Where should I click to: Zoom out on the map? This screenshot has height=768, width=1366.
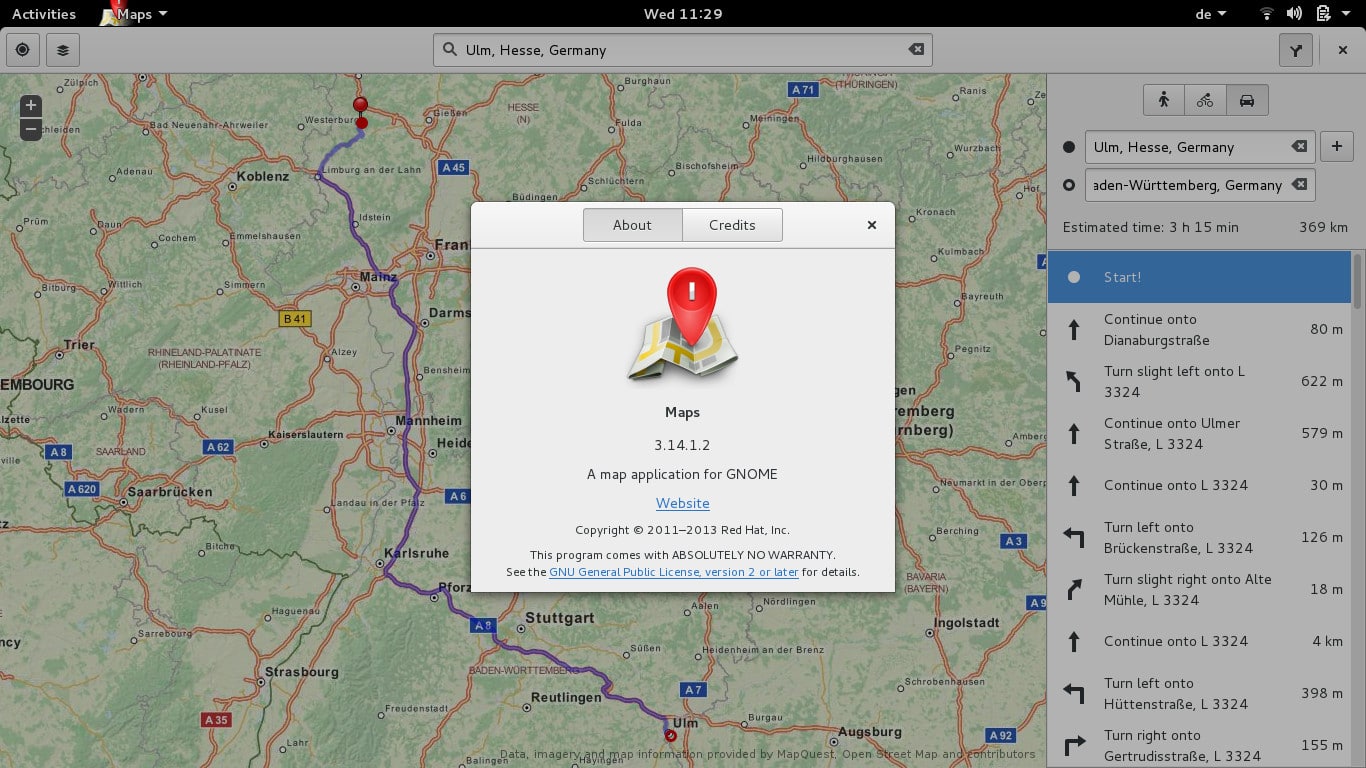[31, 129]
